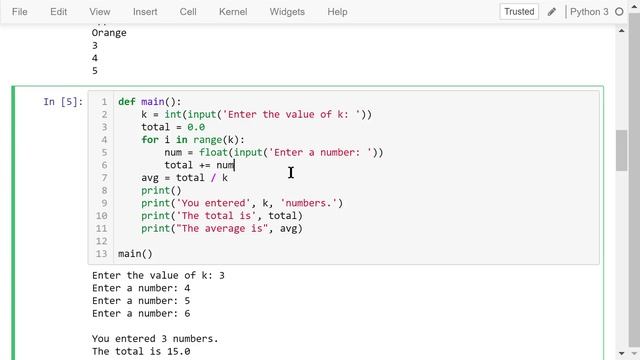Screen dimensions: 640x360
Task: Click the scrollbar down arrow
Action: [x=621, y=353]
